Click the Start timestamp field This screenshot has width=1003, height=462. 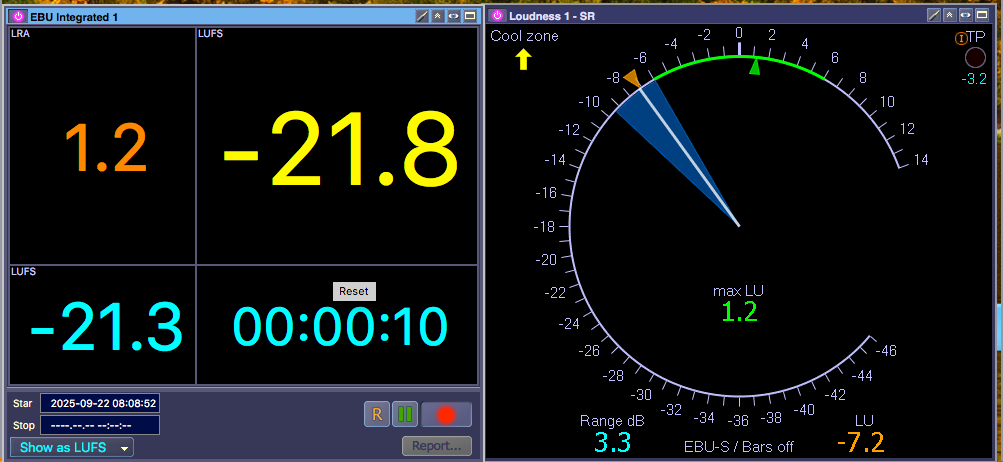[100, 403]
